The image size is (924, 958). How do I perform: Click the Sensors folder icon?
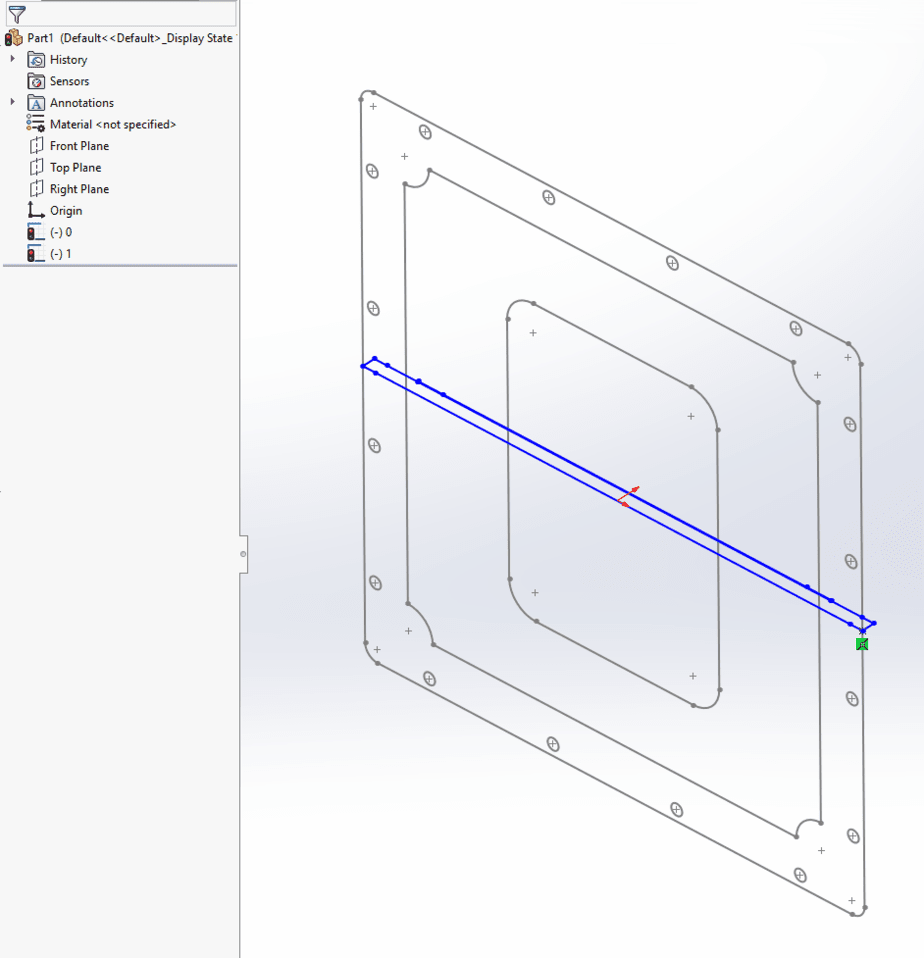click(x=37, y=80)
